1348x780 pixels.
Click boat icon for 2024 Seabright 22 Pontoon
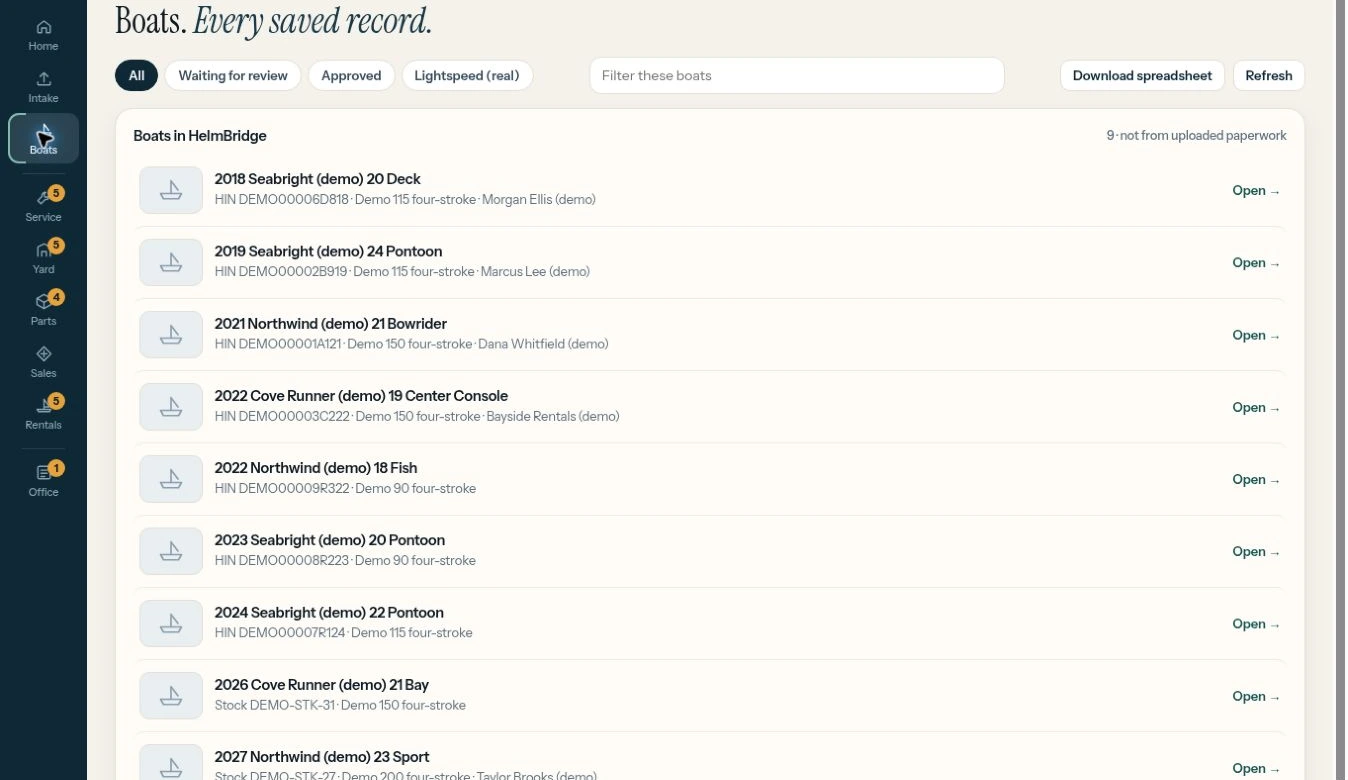pyautogui.click(x=171, y=623)
